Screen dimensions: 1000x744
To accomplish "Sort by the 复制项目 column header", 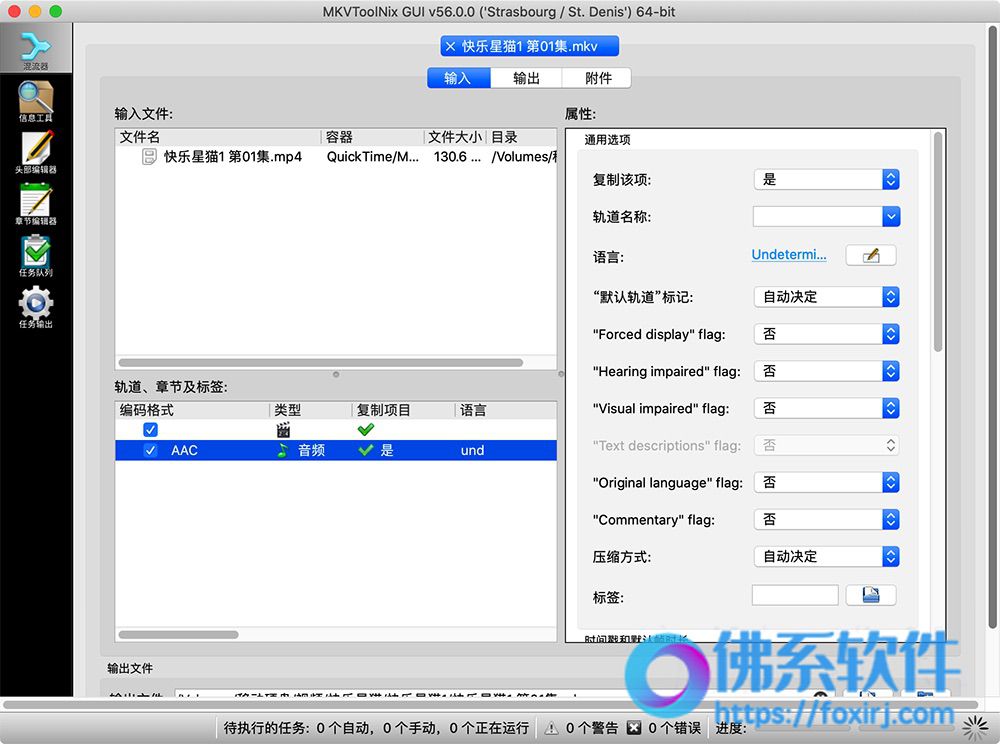I will 403,410.
